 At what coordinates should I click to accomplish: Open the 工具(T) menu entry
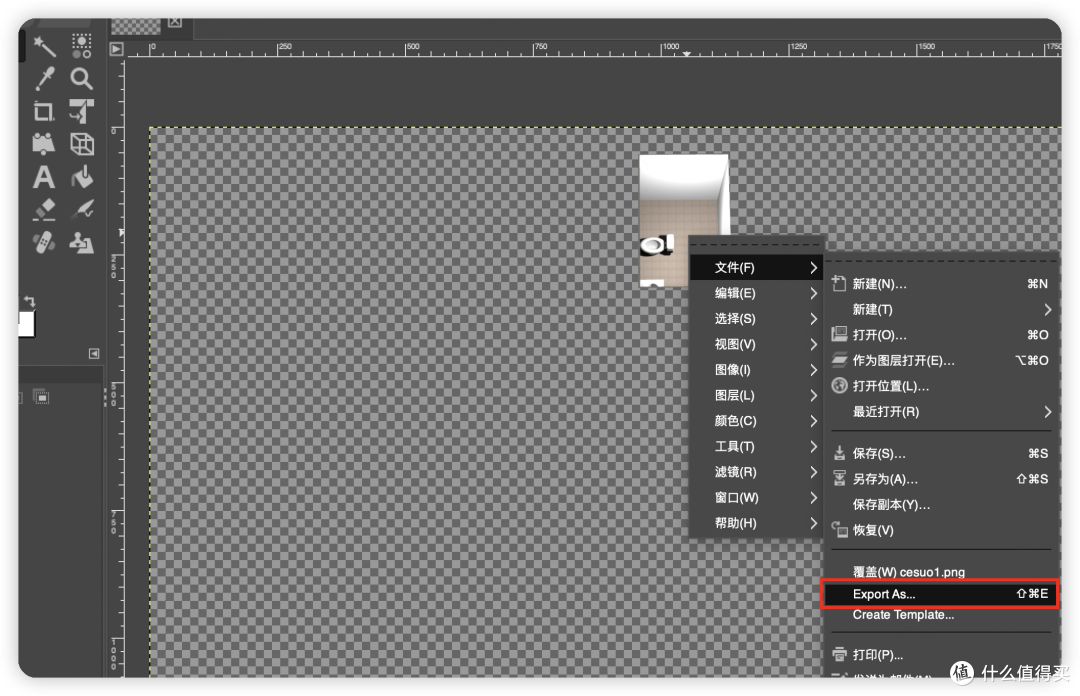pos(756,447)
